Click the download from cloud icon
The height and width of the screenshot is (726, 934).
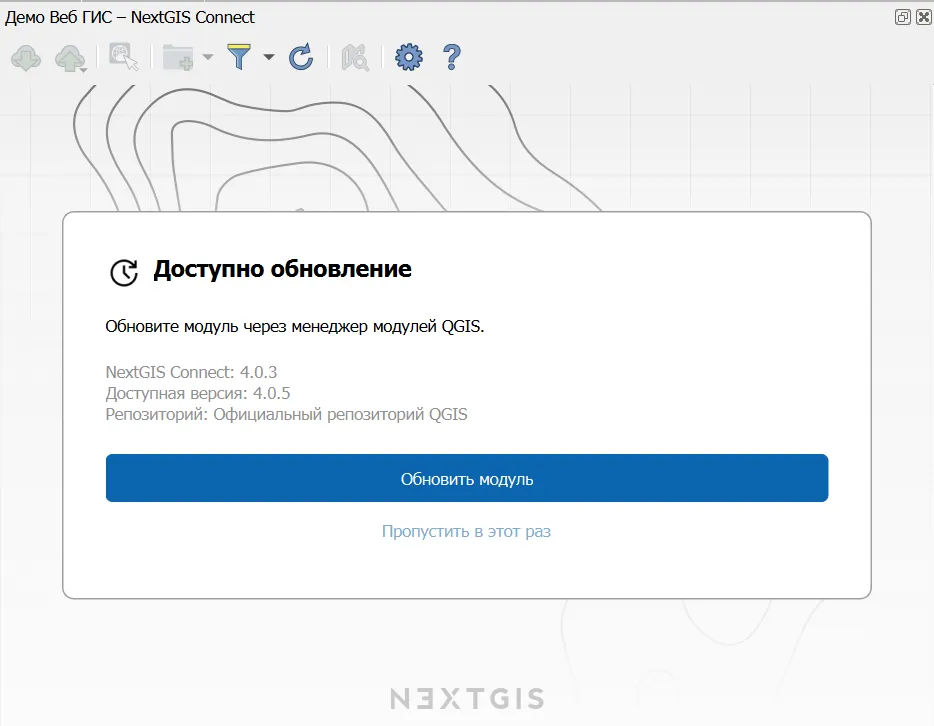(x=26, y=58)
